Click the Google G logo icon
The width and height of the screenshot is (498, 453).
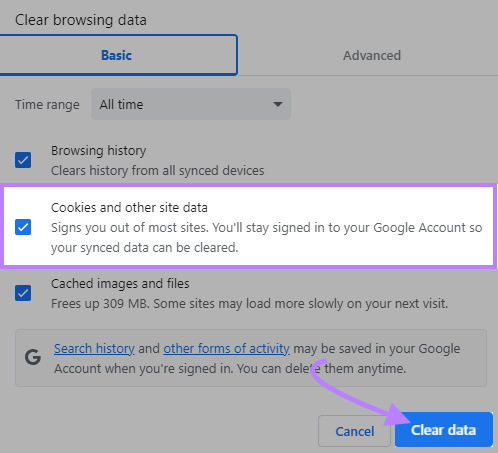pos(33,357)
